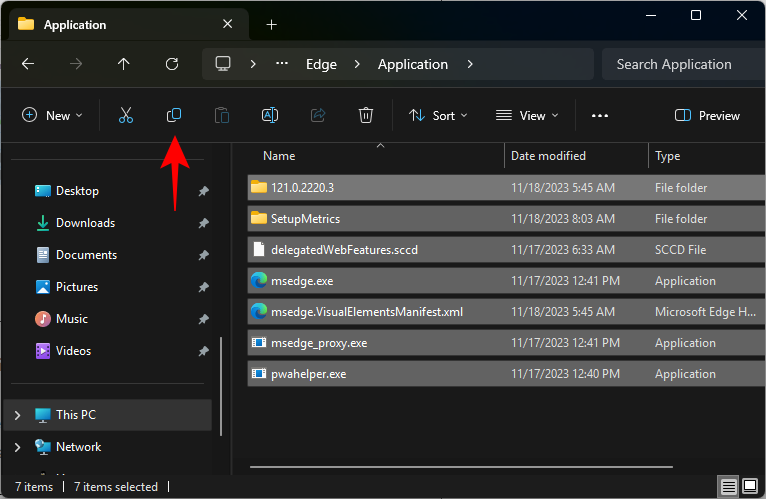The width and height of the screenshot is (766, 499).
Task: Click Application in the address breadcrumb
Action: point(413,64)
